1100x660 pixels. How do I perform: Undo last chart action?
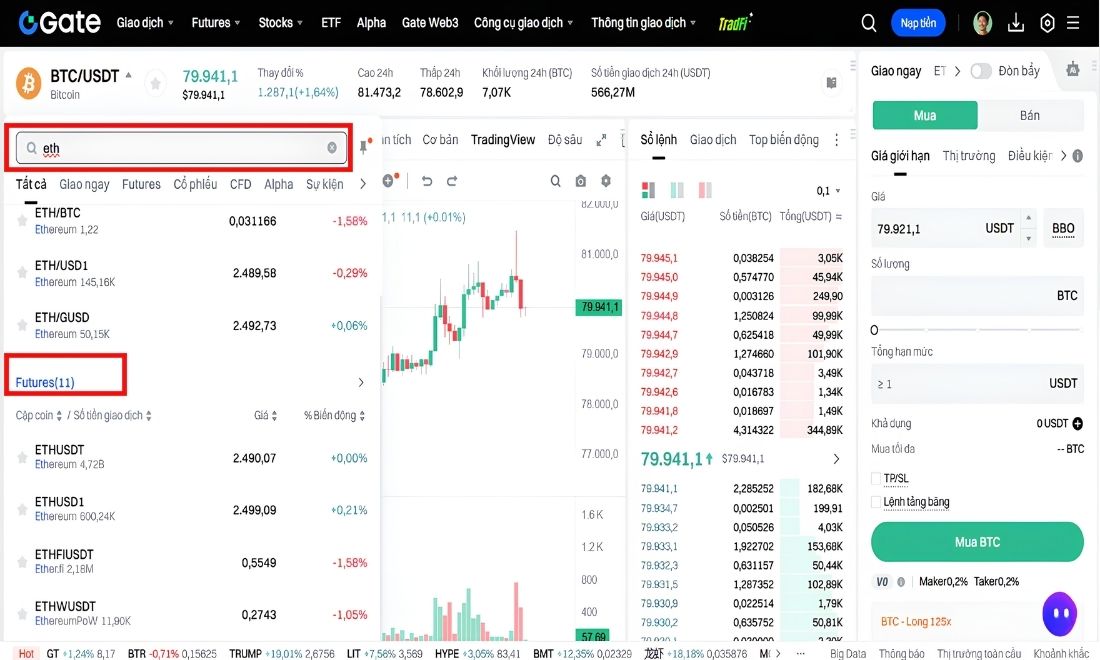(x=427, y=181)
